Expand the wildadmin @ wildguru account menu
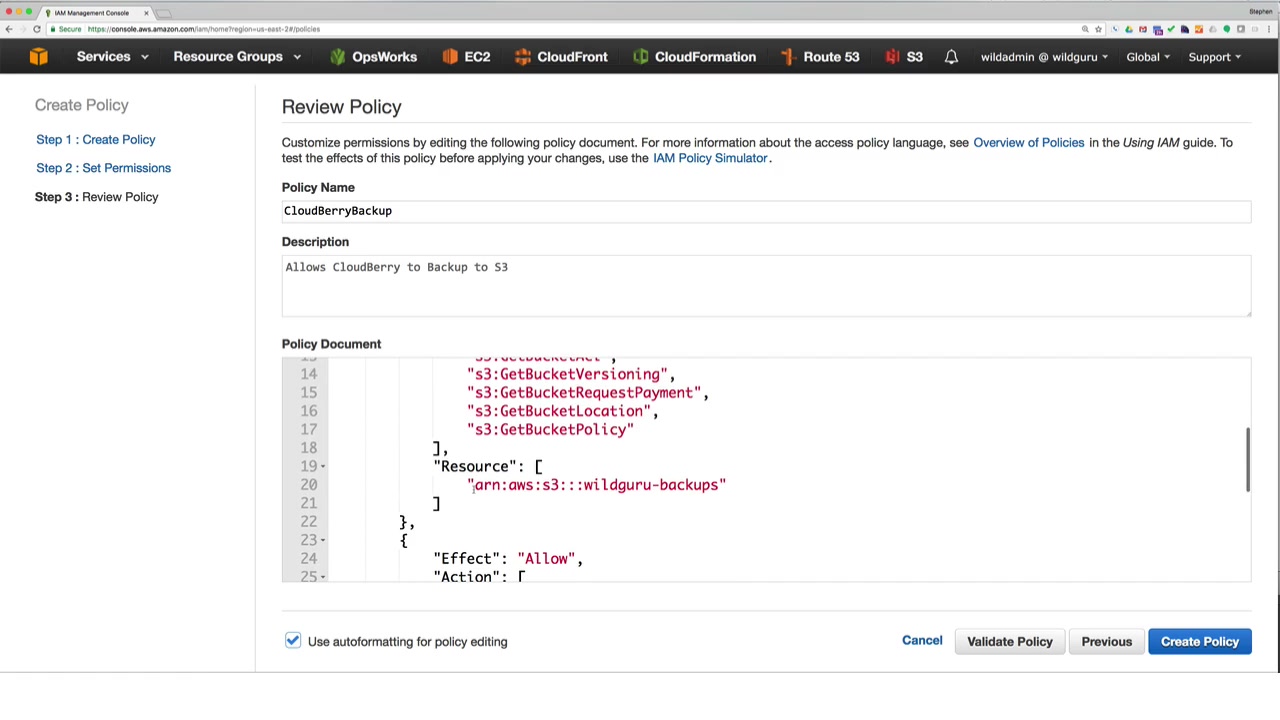 pyautogui.click(x=1043, y=57)
